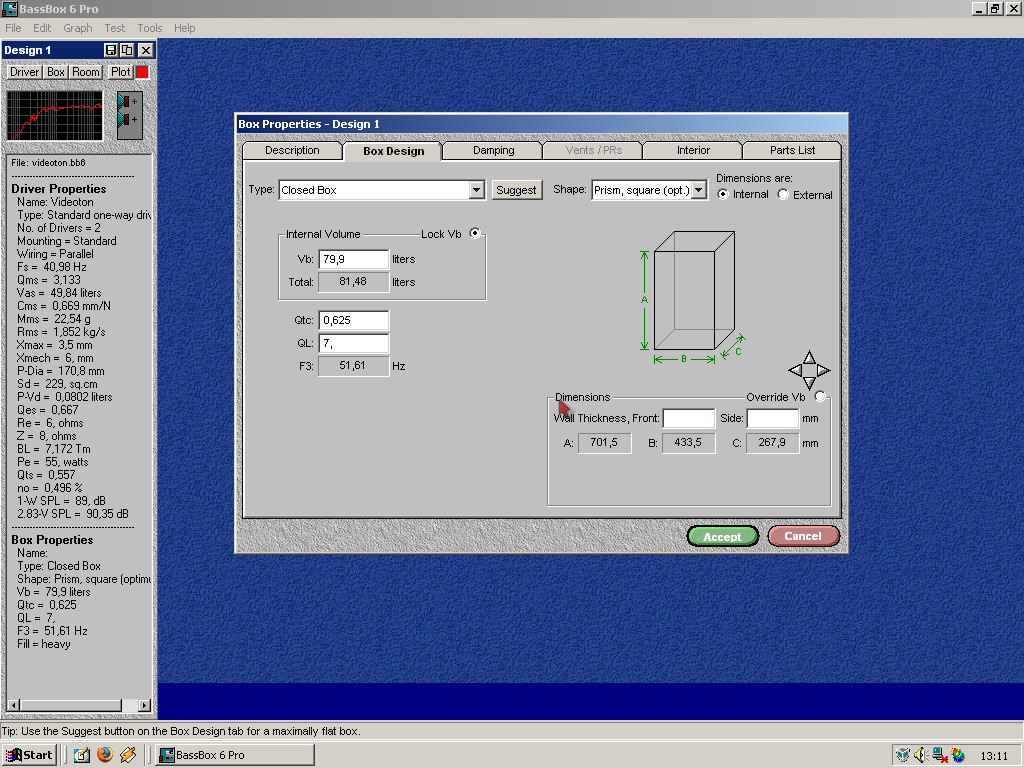Click the Qtc input field
Viewport: 1024px width, 768px height.
(x=353, y=320)
